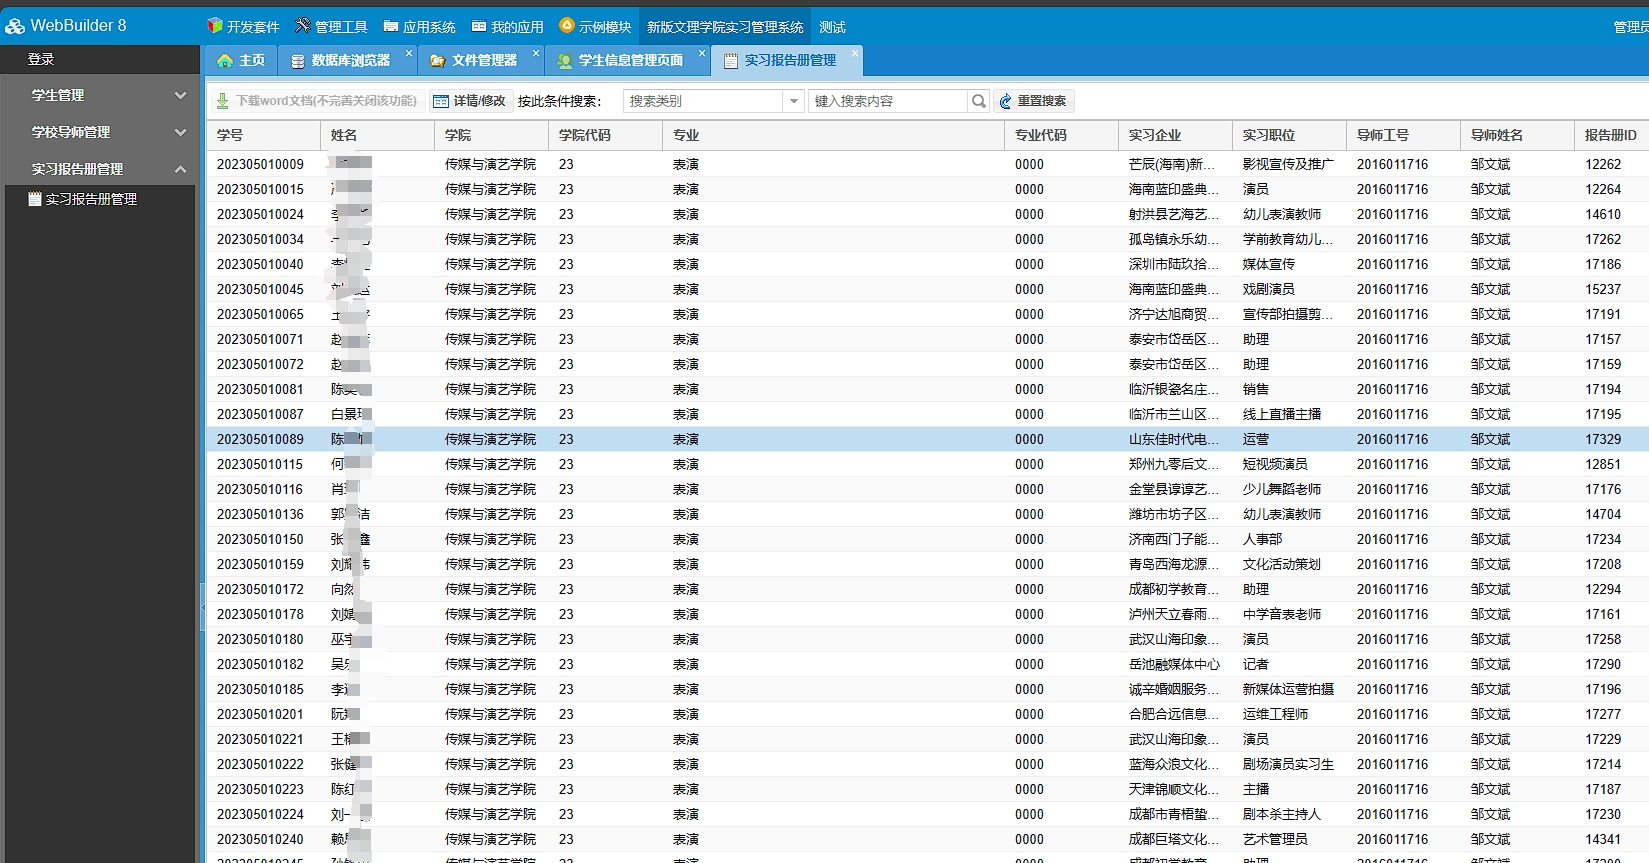Screen dimensions: 1649x863
Task: Click the 下载word文档 toolbar button
Action: (x=316, y=101)
